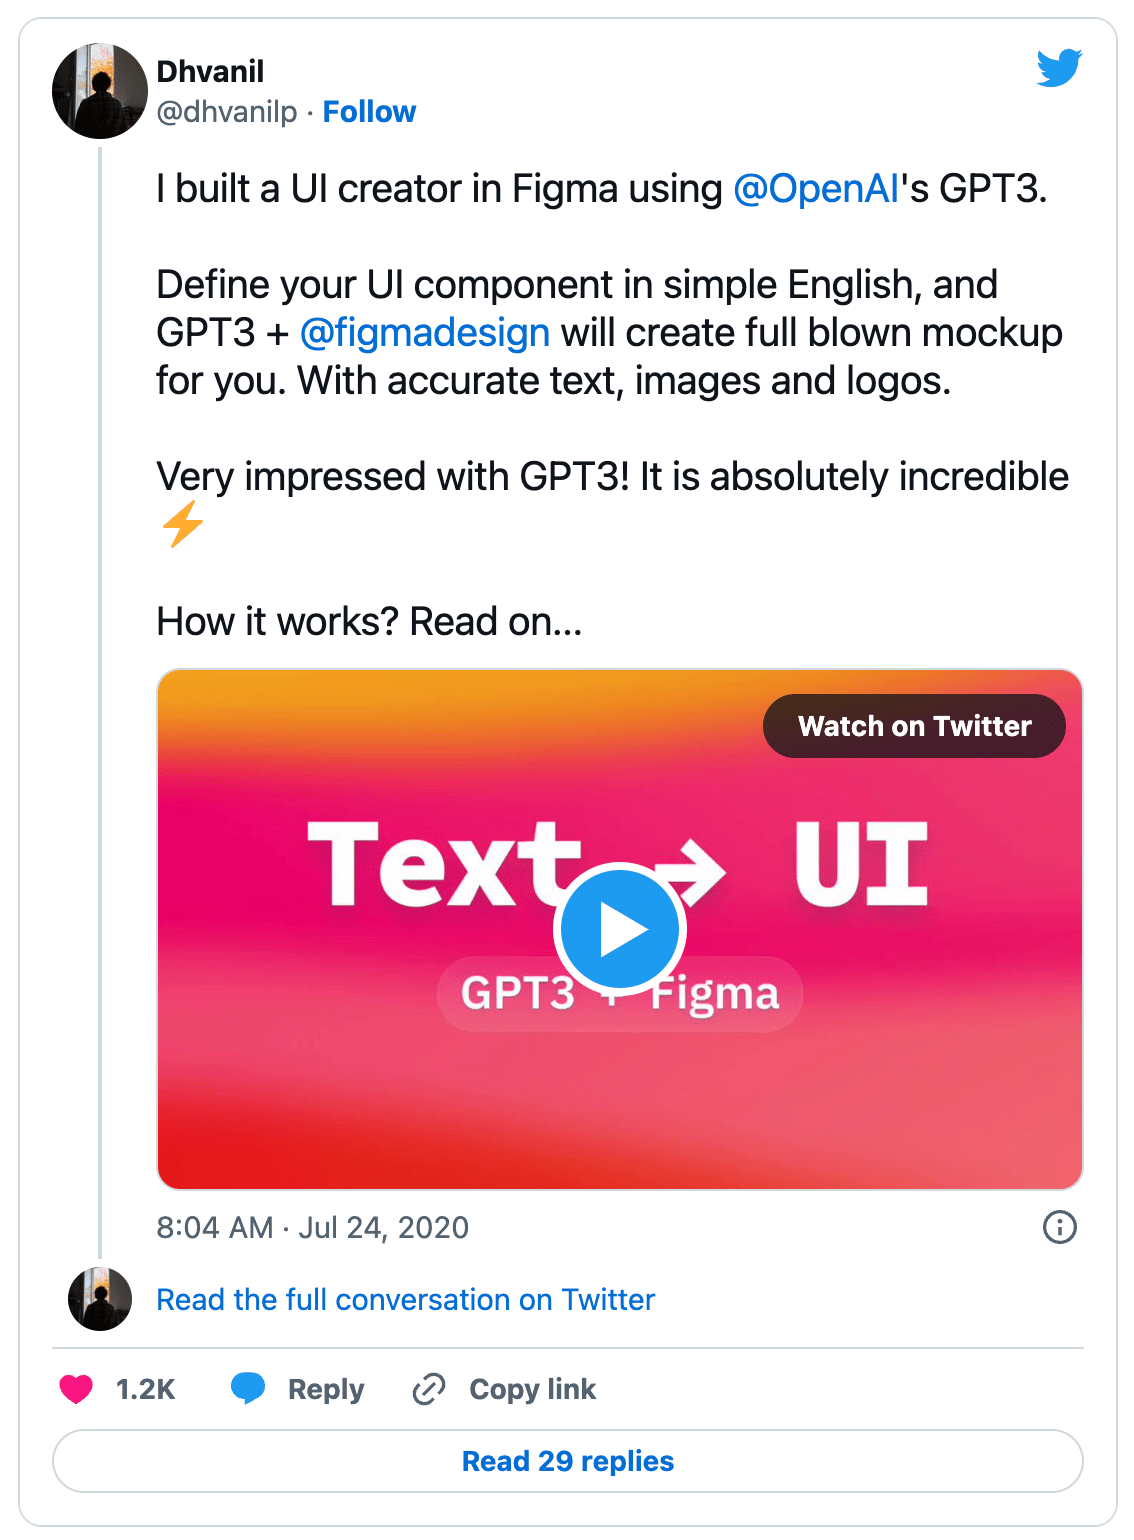Screen dimensions: 1134x1540
Task: Click the tweet info circle icon
Action: point(1059,1226)
